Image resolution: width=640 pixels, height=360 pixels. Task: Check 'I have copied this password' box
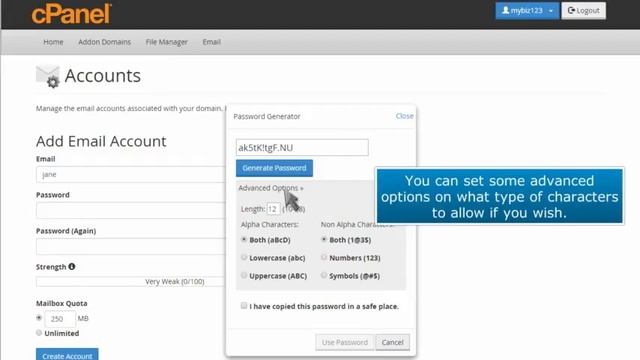pyautogui.click(x=244, y=306)
